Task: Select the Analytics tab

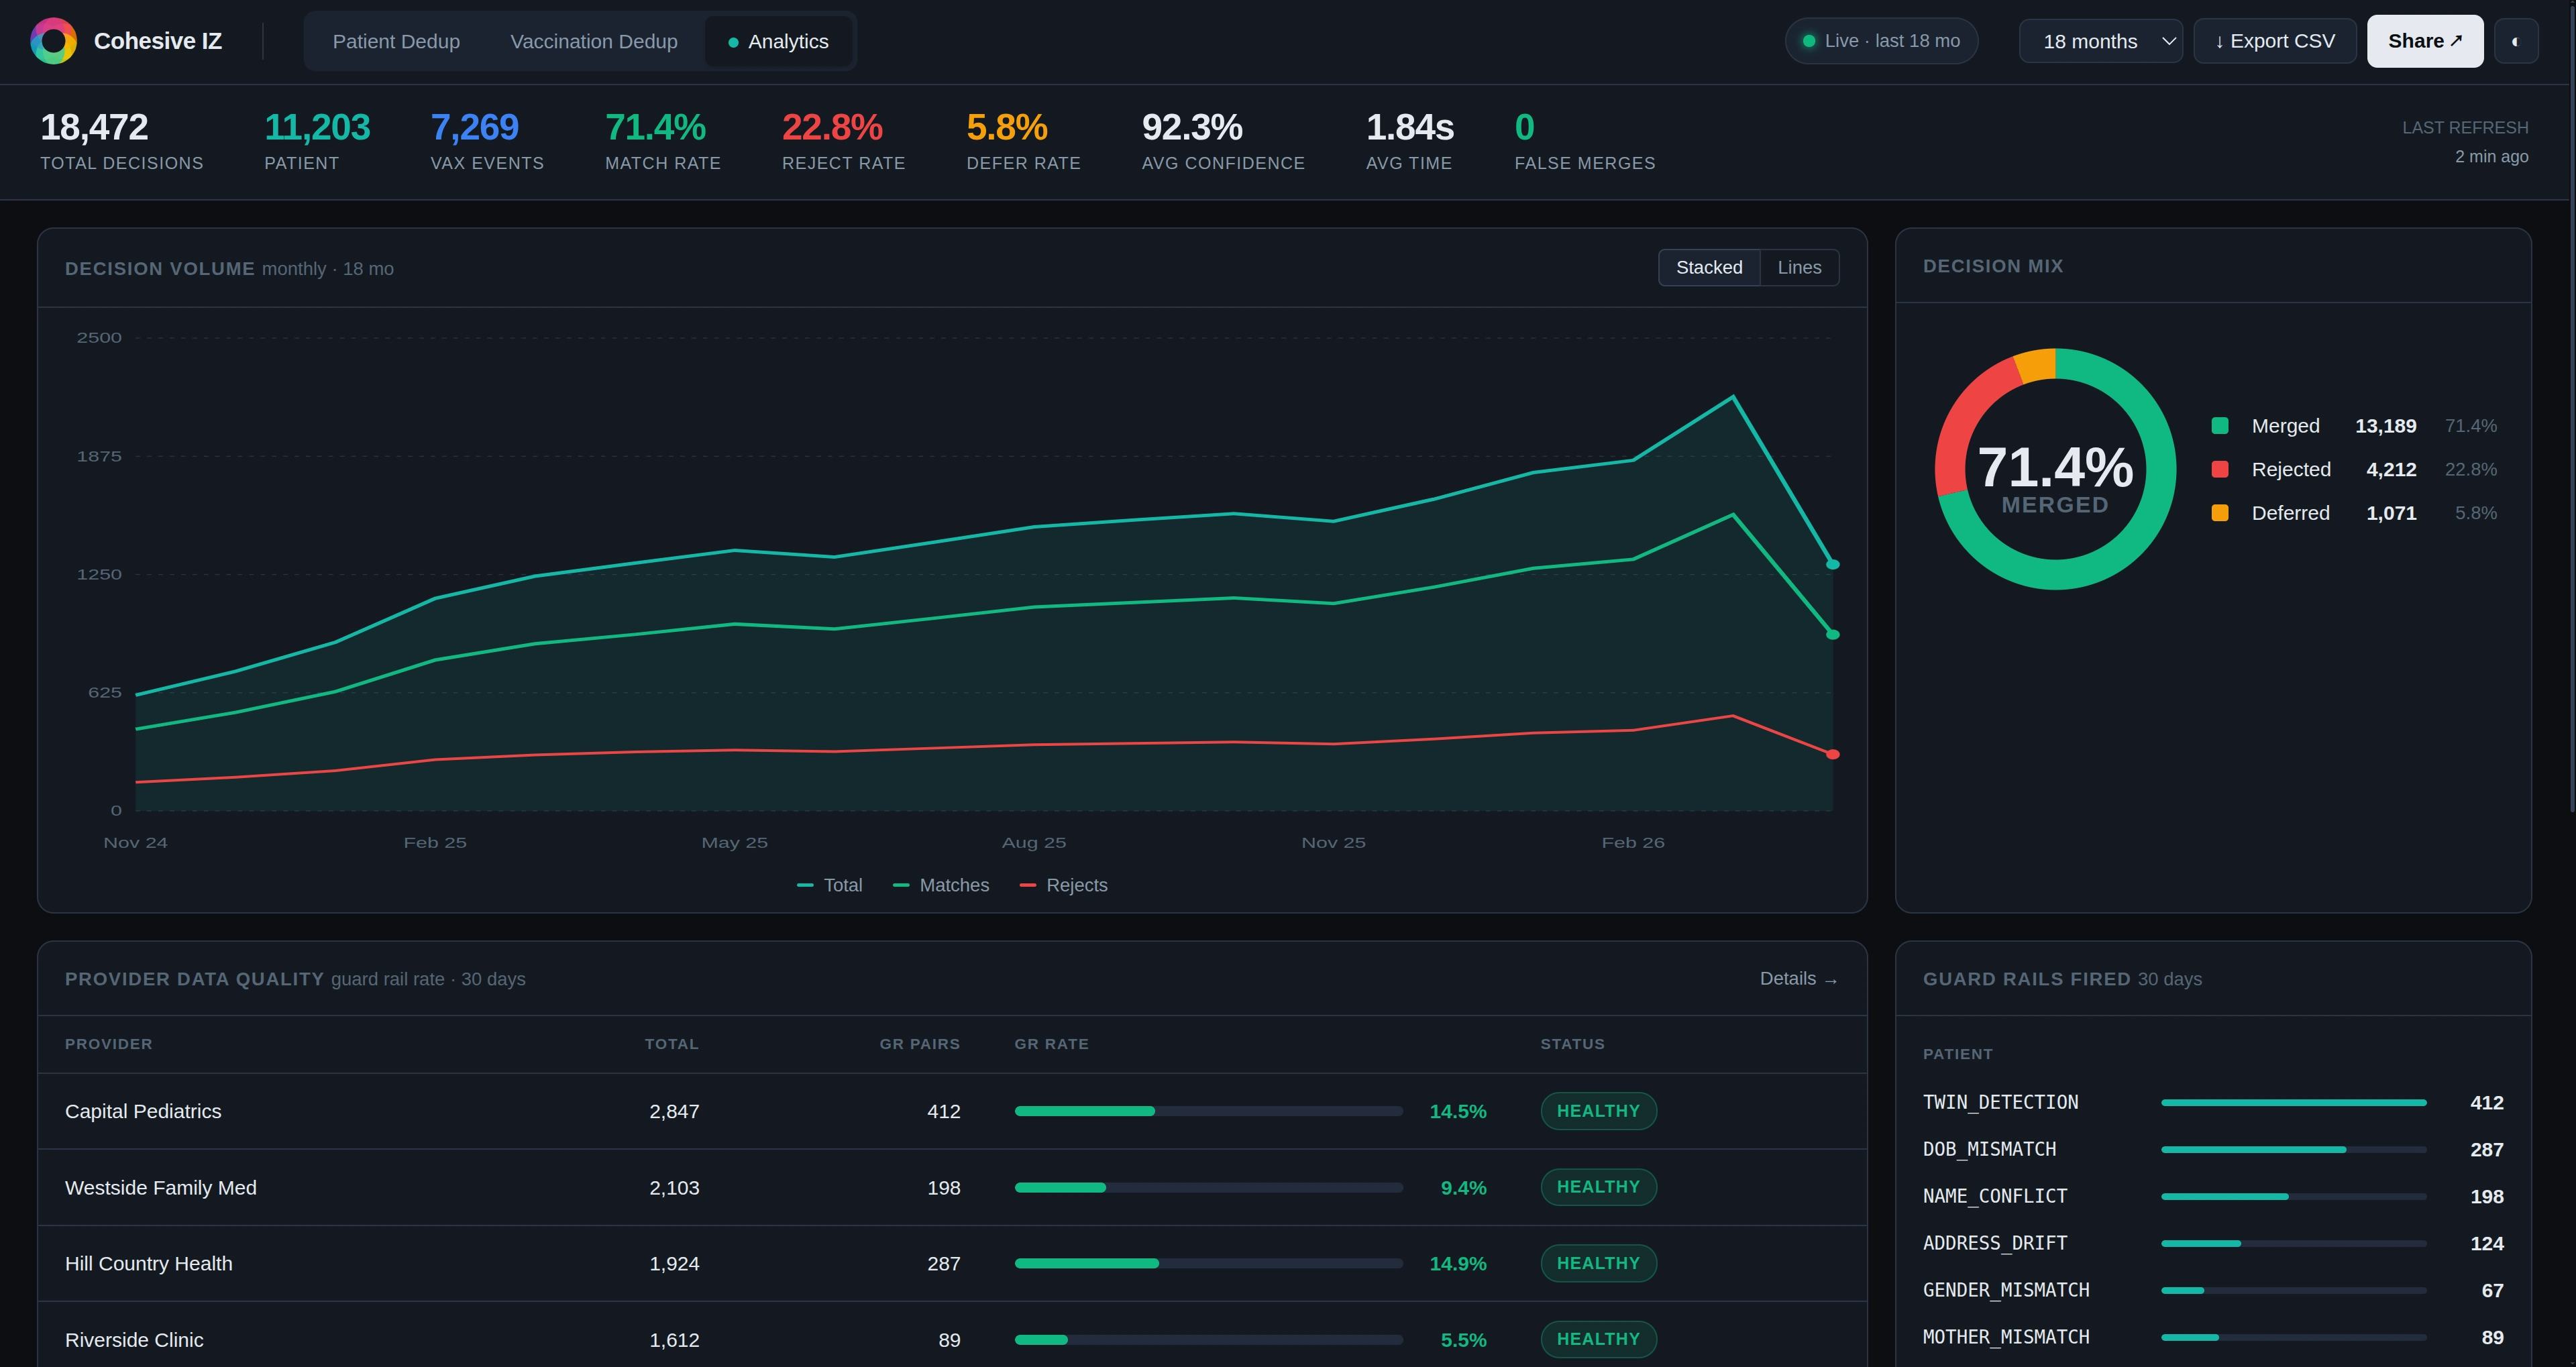Action: [x=778, y=41]
